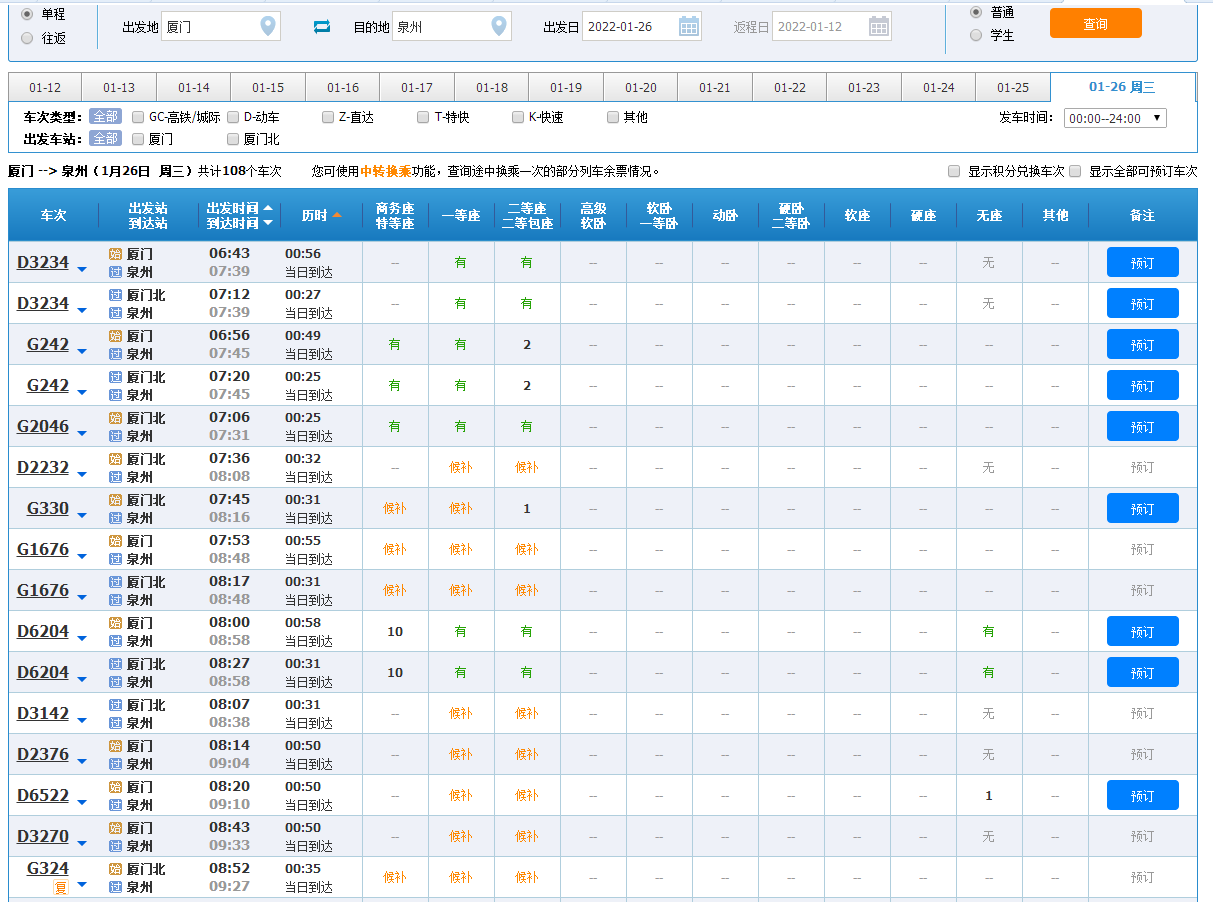Click the location pin in 出发地 field
This screenshot has width=1213, height=902.
(267, 27)
